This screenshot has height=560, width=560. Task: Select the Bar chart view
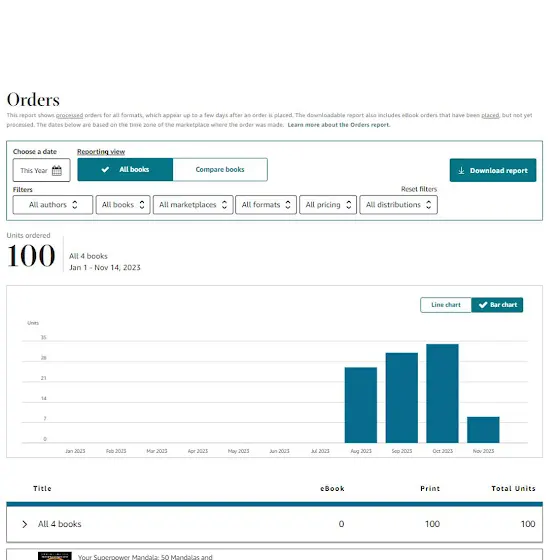497,305
